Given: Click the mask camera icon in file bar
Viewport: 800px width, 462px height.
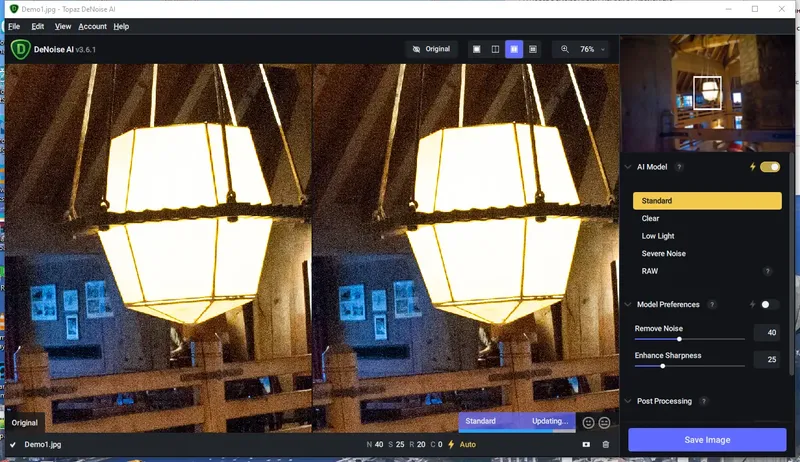Looking at the screenshot, I should tap(586, 445).
